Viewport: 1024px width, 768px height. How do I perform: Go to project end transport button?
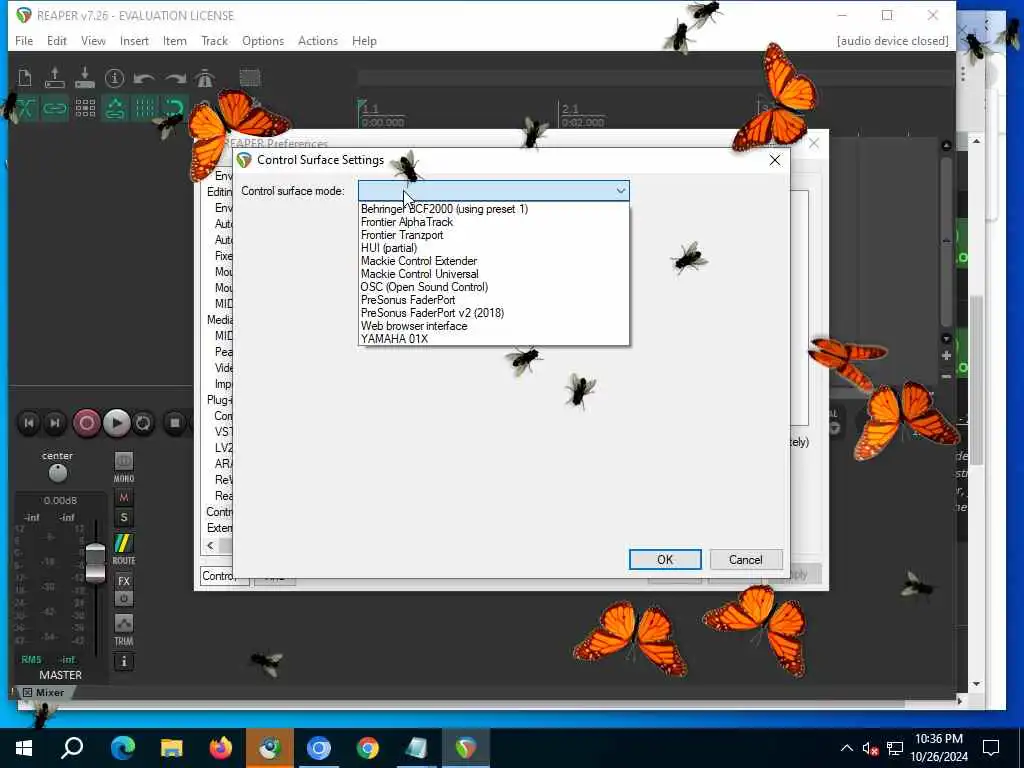pos(56,423)
